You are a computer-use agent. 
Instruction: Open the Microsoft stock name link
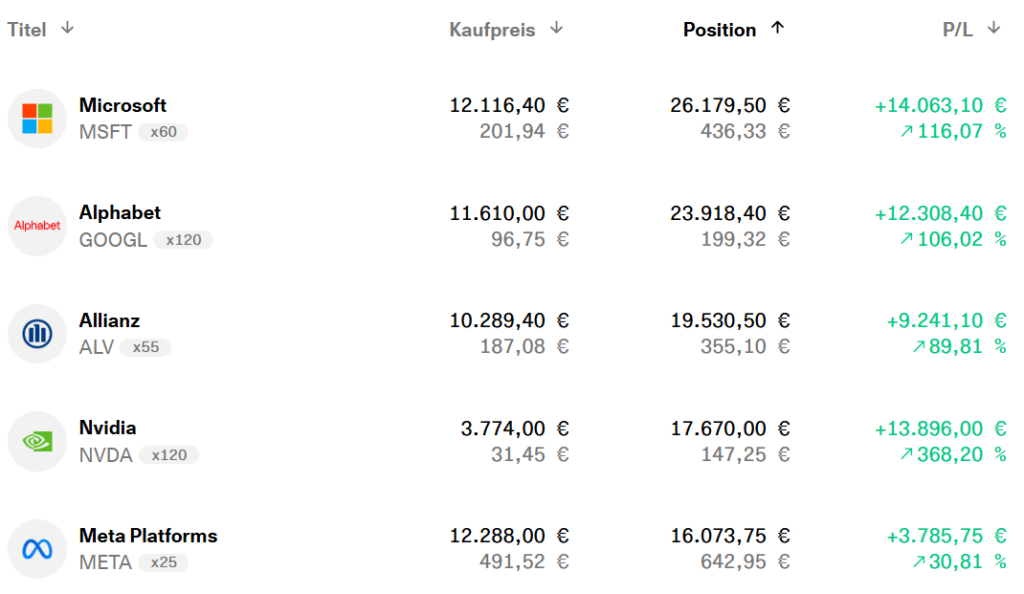(123, 105)
